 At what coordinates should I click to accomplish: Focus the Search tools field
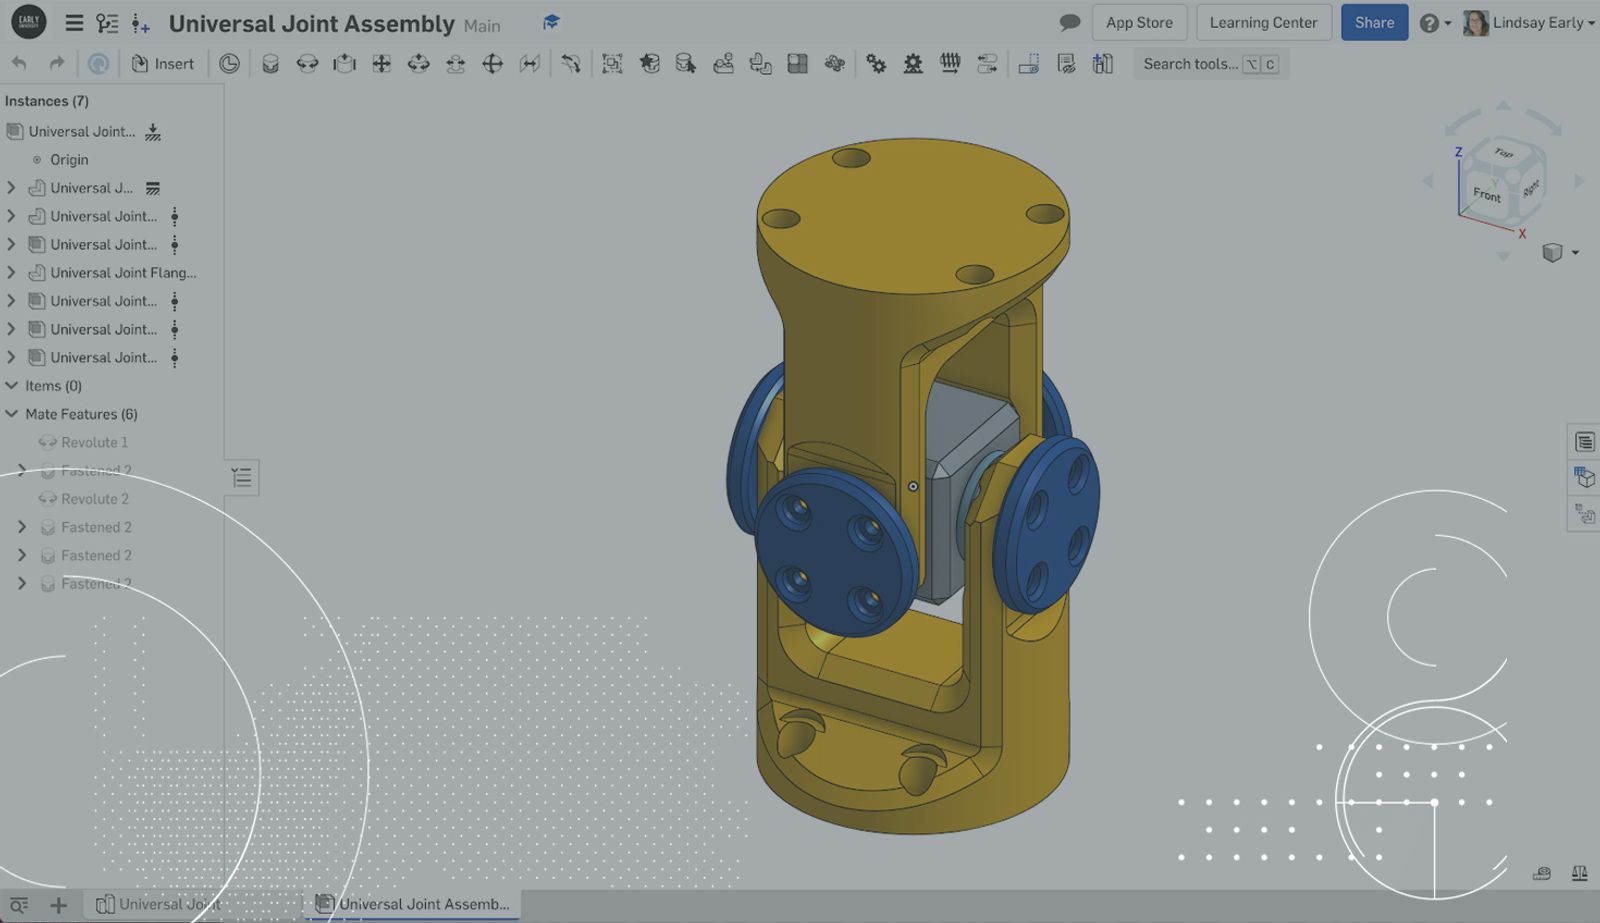coord(1190,64)
